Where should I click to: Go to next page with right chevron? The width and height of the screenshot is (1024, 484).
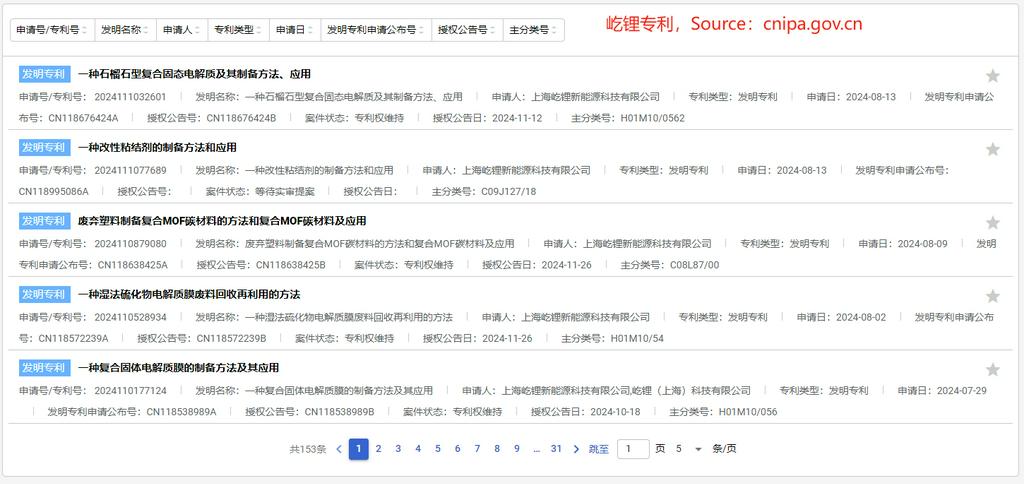tap(576, 449)
